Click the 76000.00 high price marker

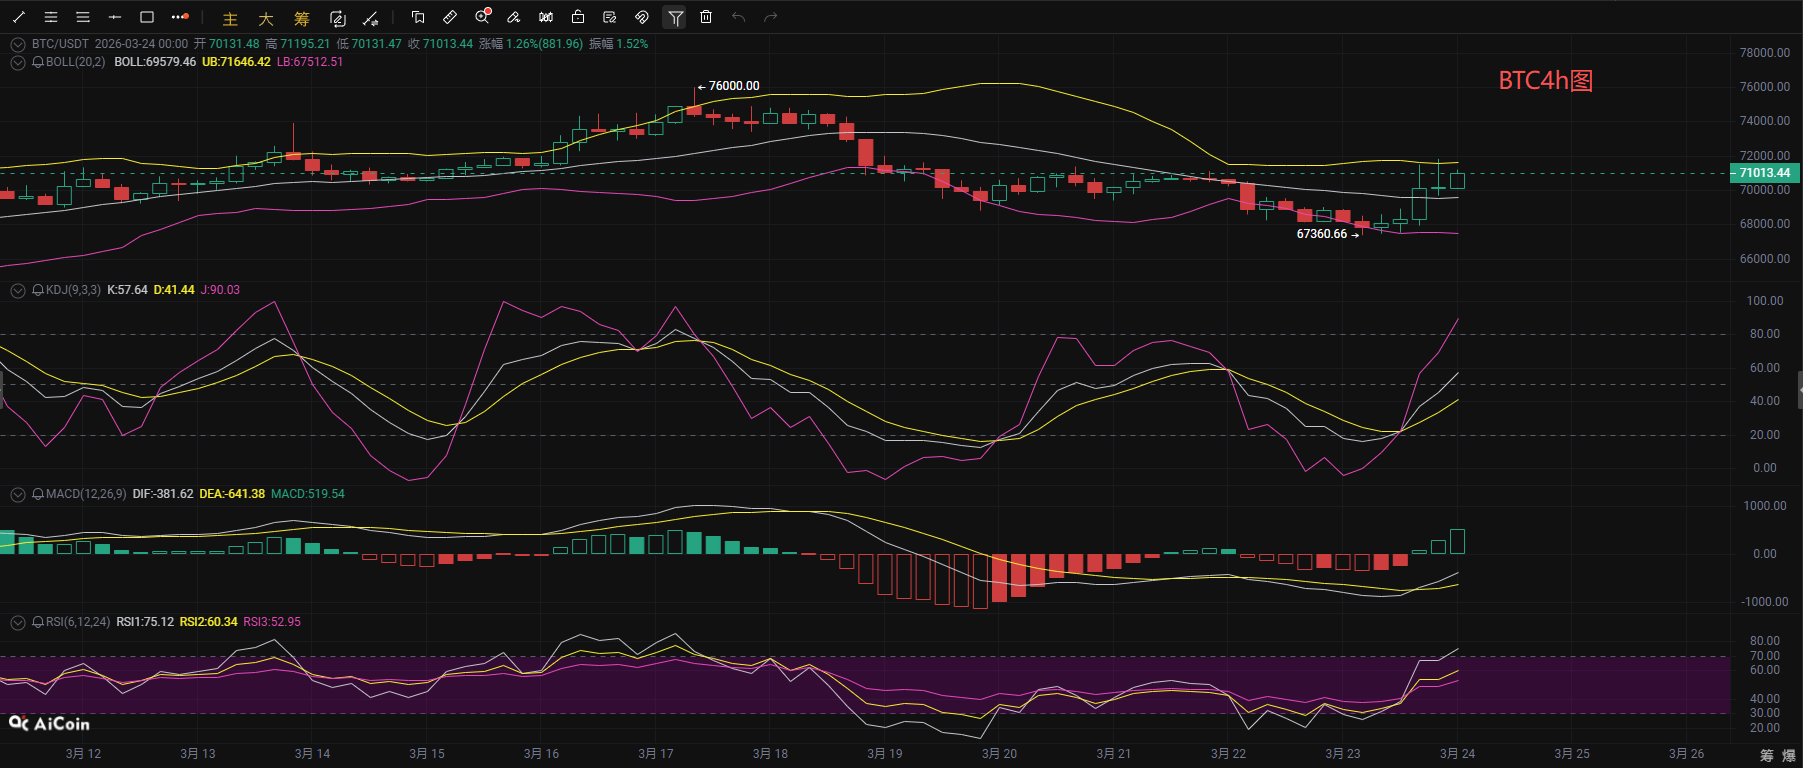[733, 86]
